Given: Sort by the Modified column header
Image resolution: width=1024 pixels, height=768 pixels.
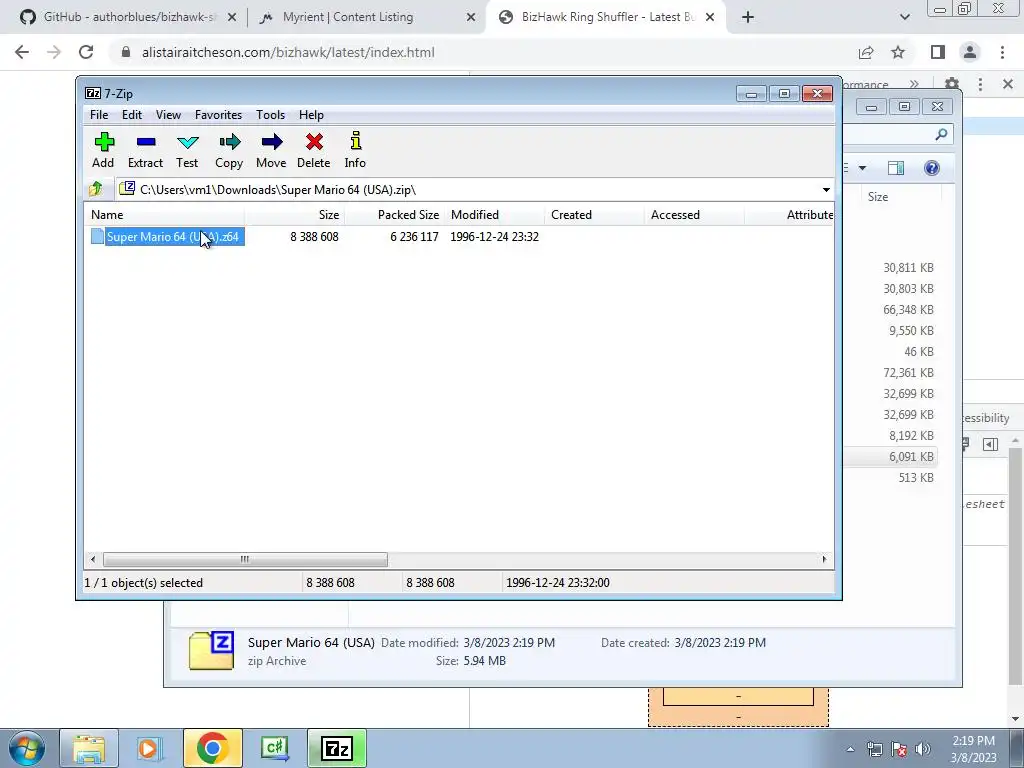Looking at the screenshot, I should [494, 215].
